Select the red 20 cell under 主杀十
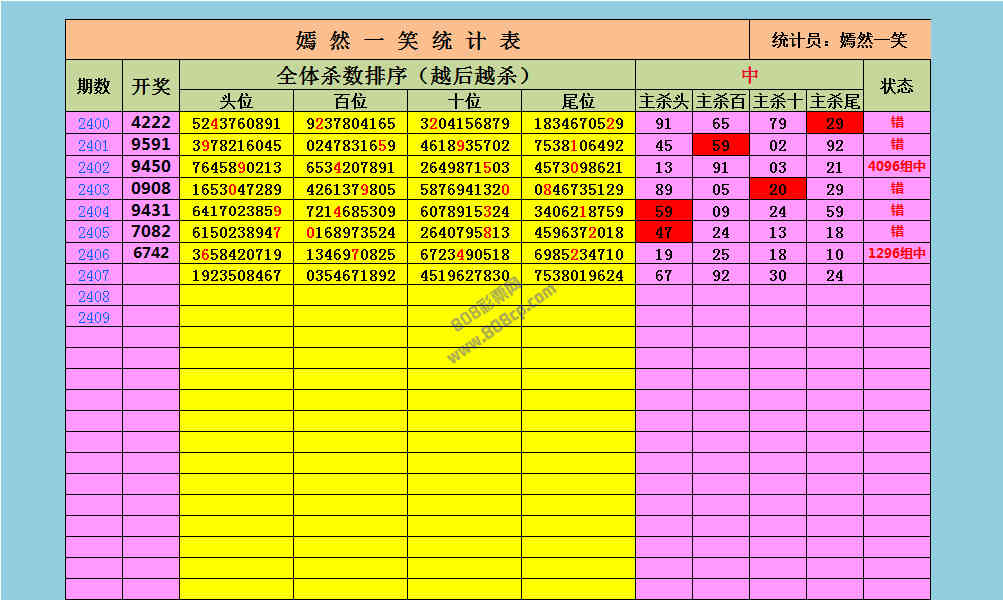 click(x=777, y=190)
